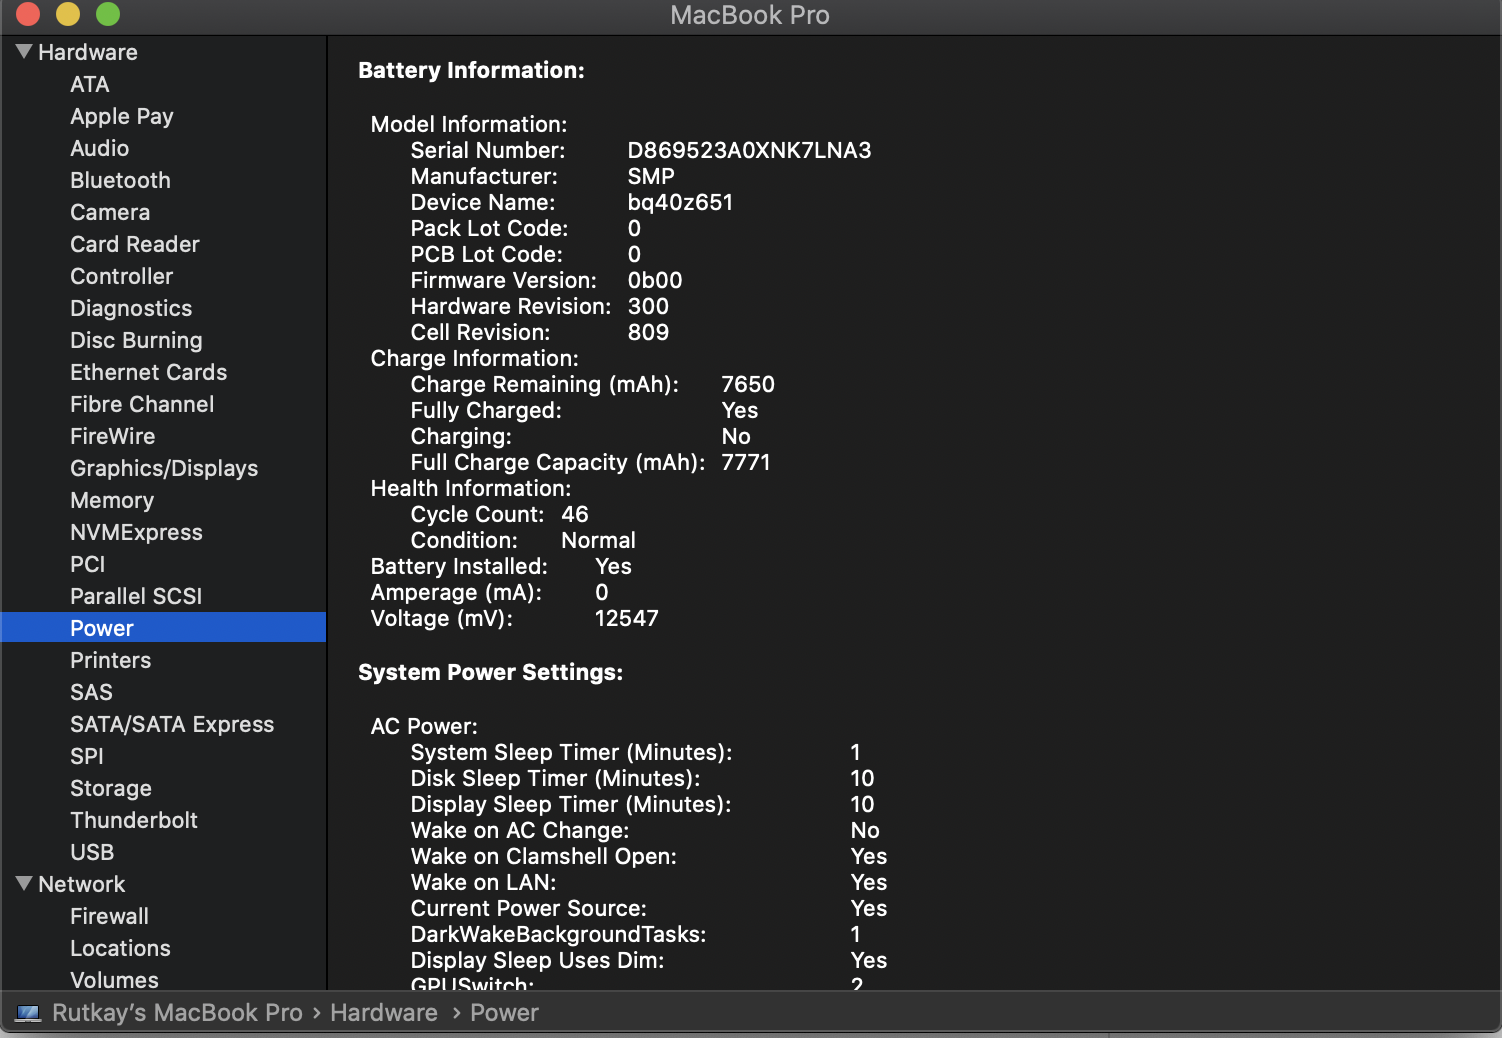
Task: Open USB device information
Action: 92,852
